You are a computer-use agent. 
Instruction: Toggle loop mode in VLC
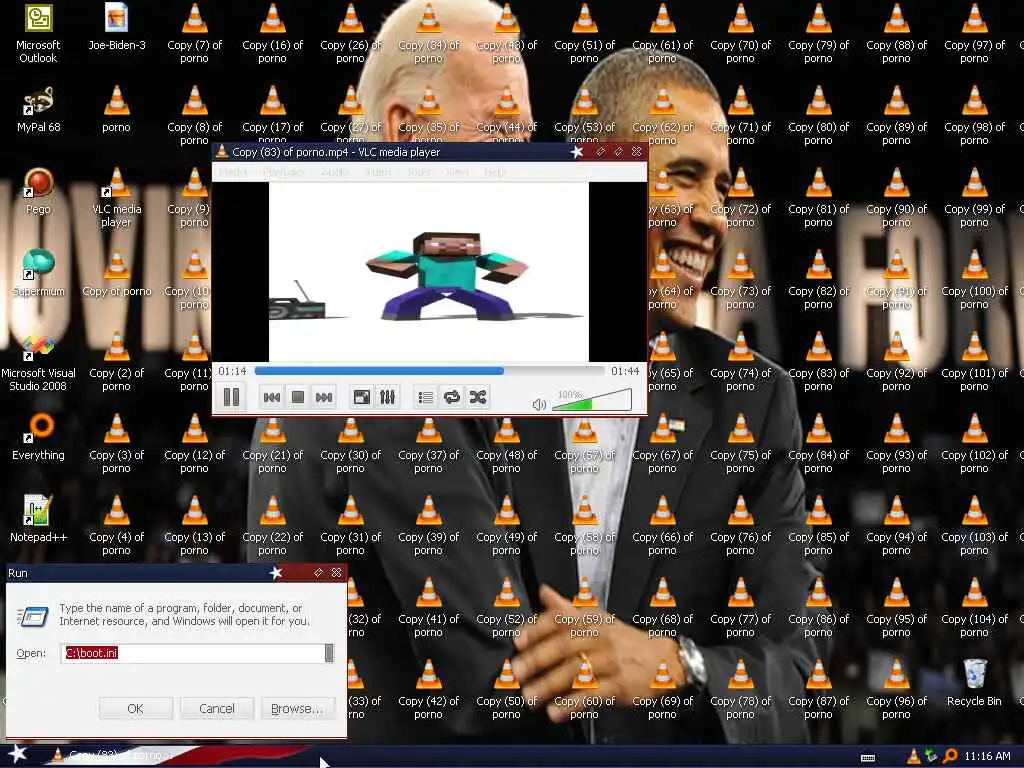pos(451,397)
